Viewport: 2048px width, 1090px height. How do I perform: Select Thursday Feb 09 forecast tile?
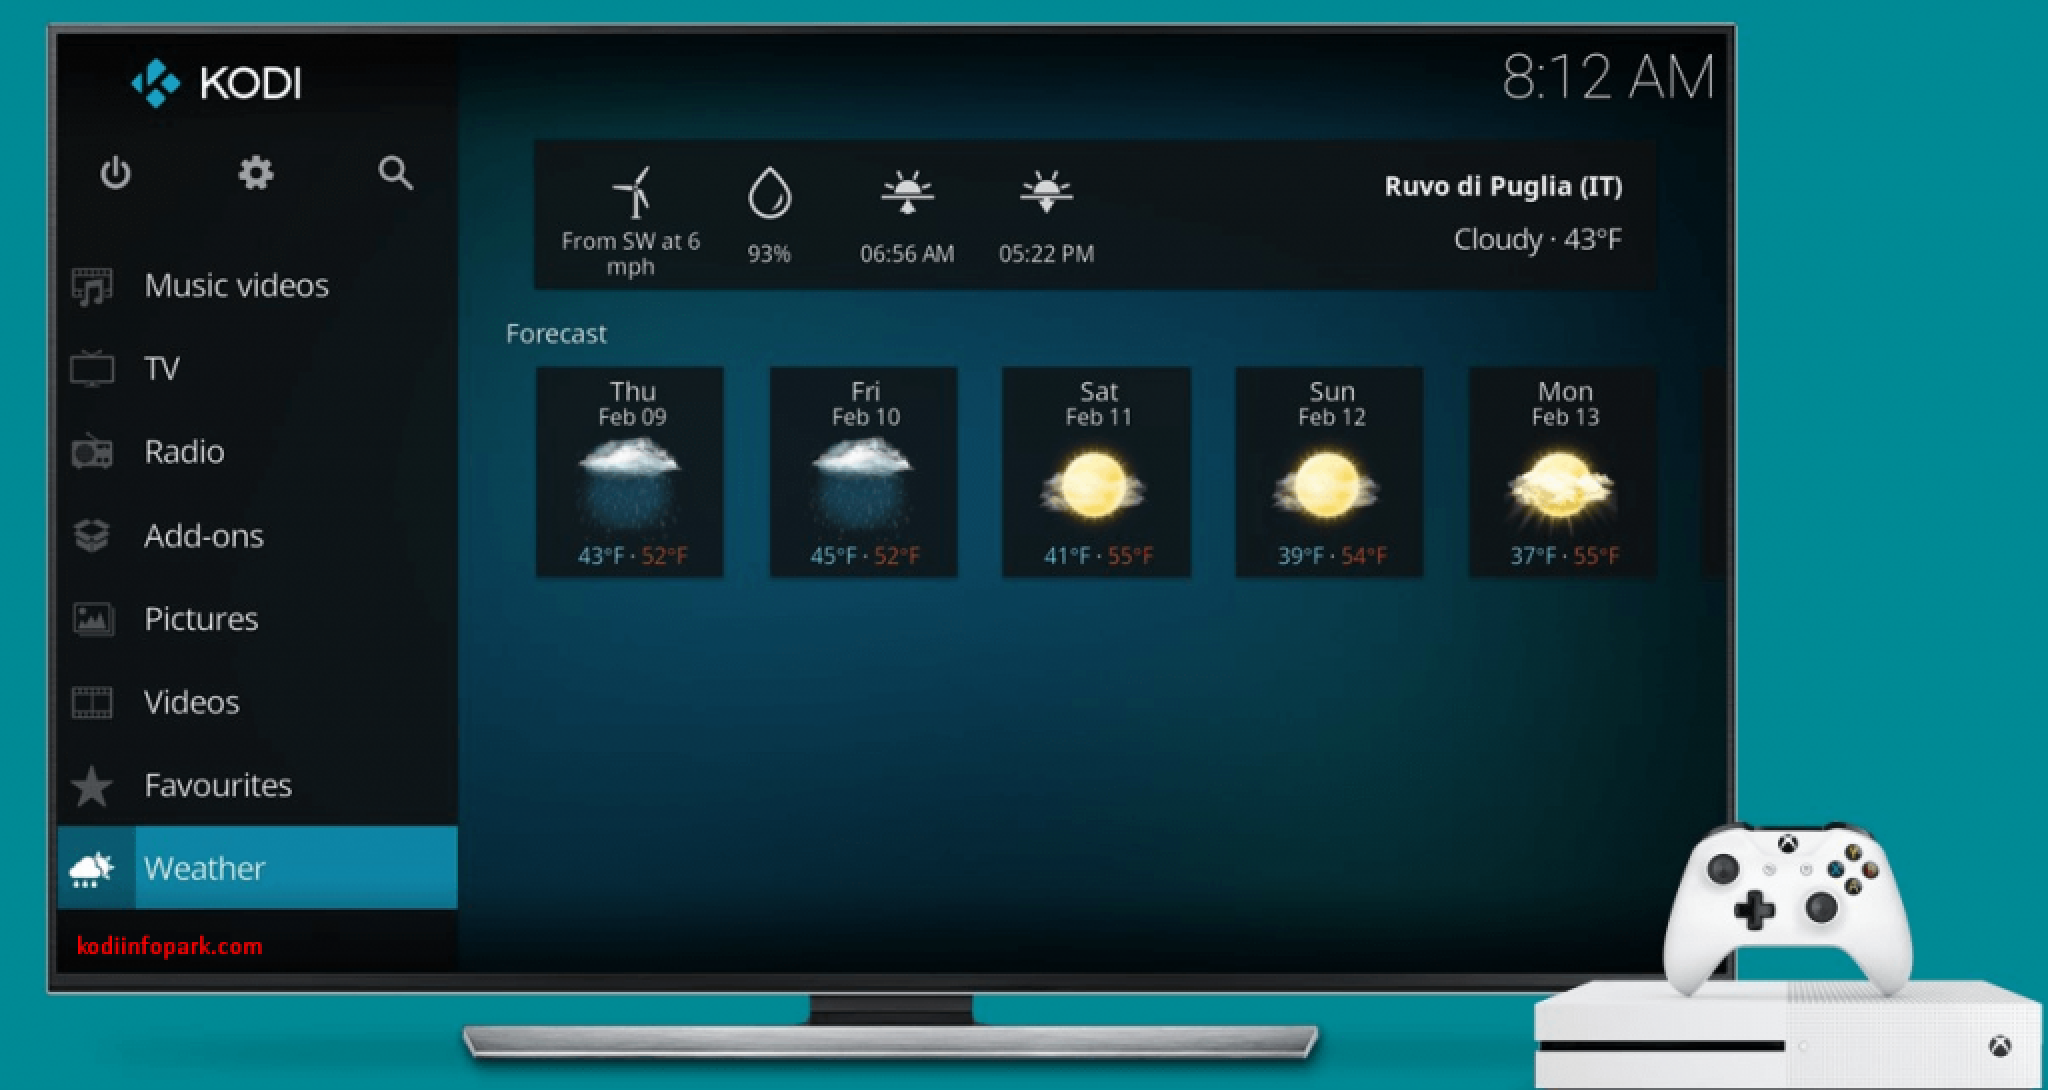pyautogui.click(x=632, y=472)
